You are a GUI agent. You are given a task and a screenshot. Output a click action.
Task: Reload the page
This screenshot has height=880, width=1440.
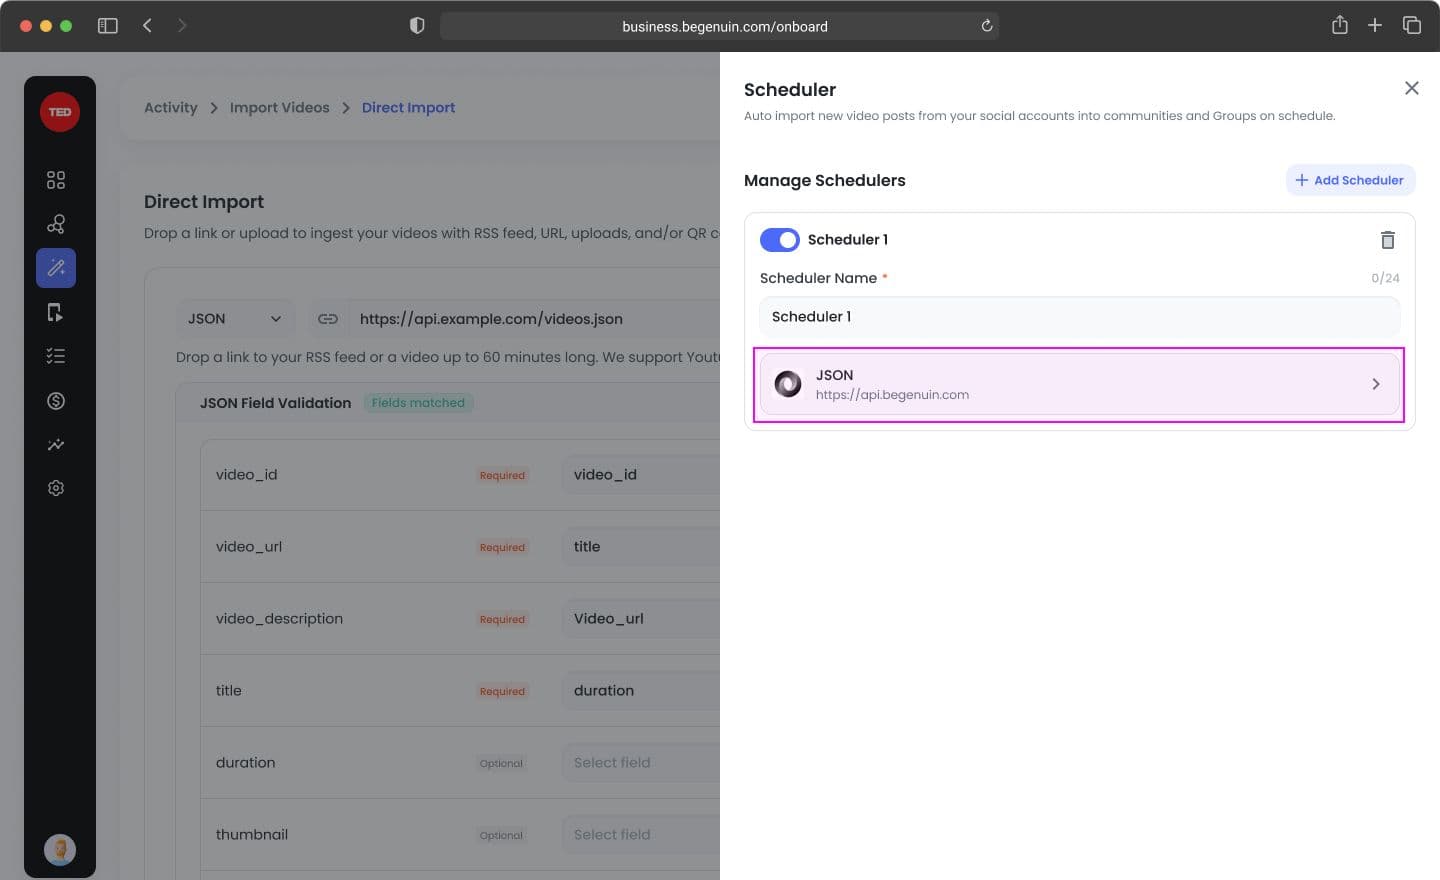coord(986,26)
